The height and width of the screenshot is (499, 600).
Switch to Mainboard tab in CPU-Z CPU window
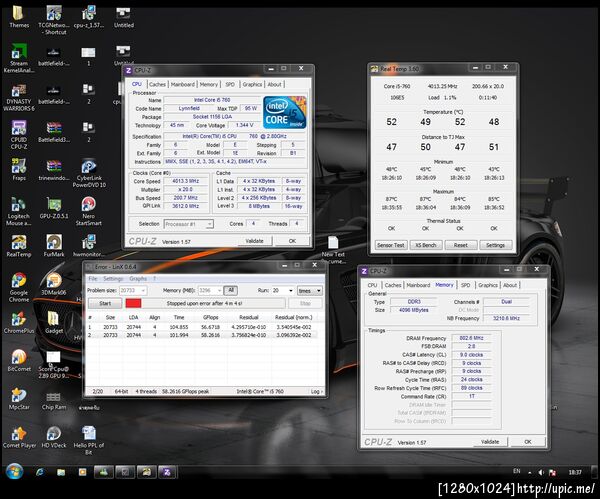pos(183,84)
